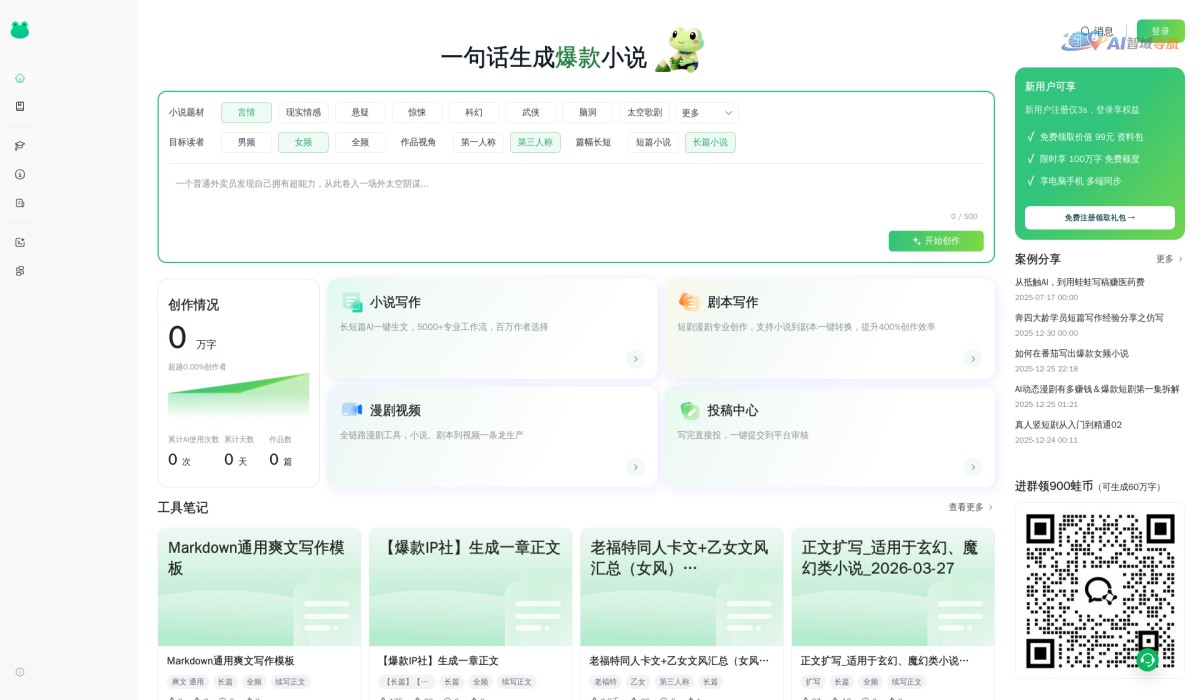Select 科幻 genre tag

pyautogui.click(x=474, y=113)
